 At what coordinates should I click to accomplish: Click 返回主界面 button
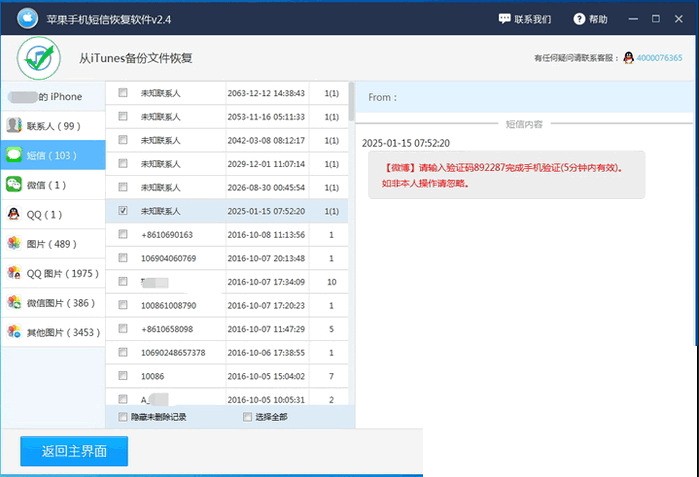(74, 451)
